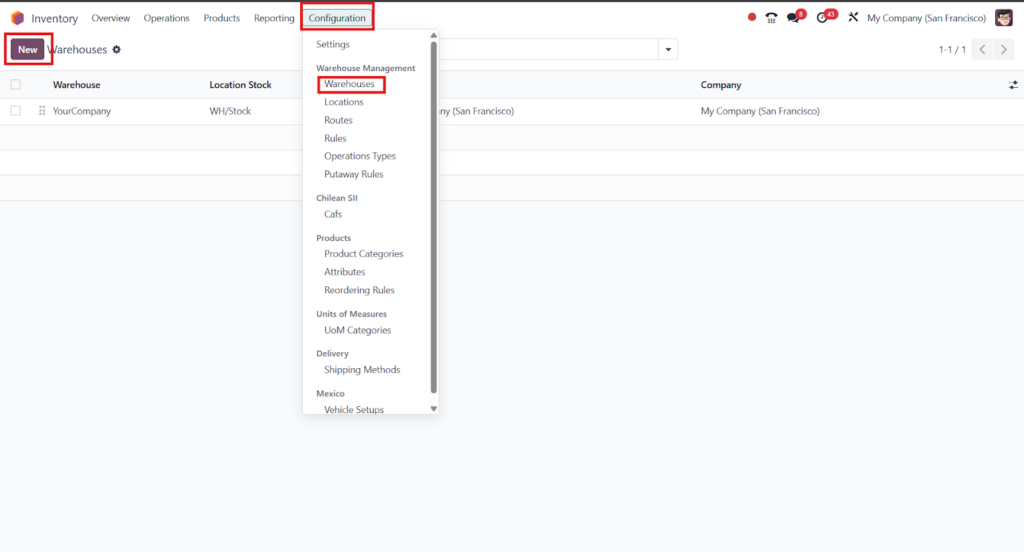The image size is (1024, 552).
Task: Sort by the Company column header
Action: (721, 85)
